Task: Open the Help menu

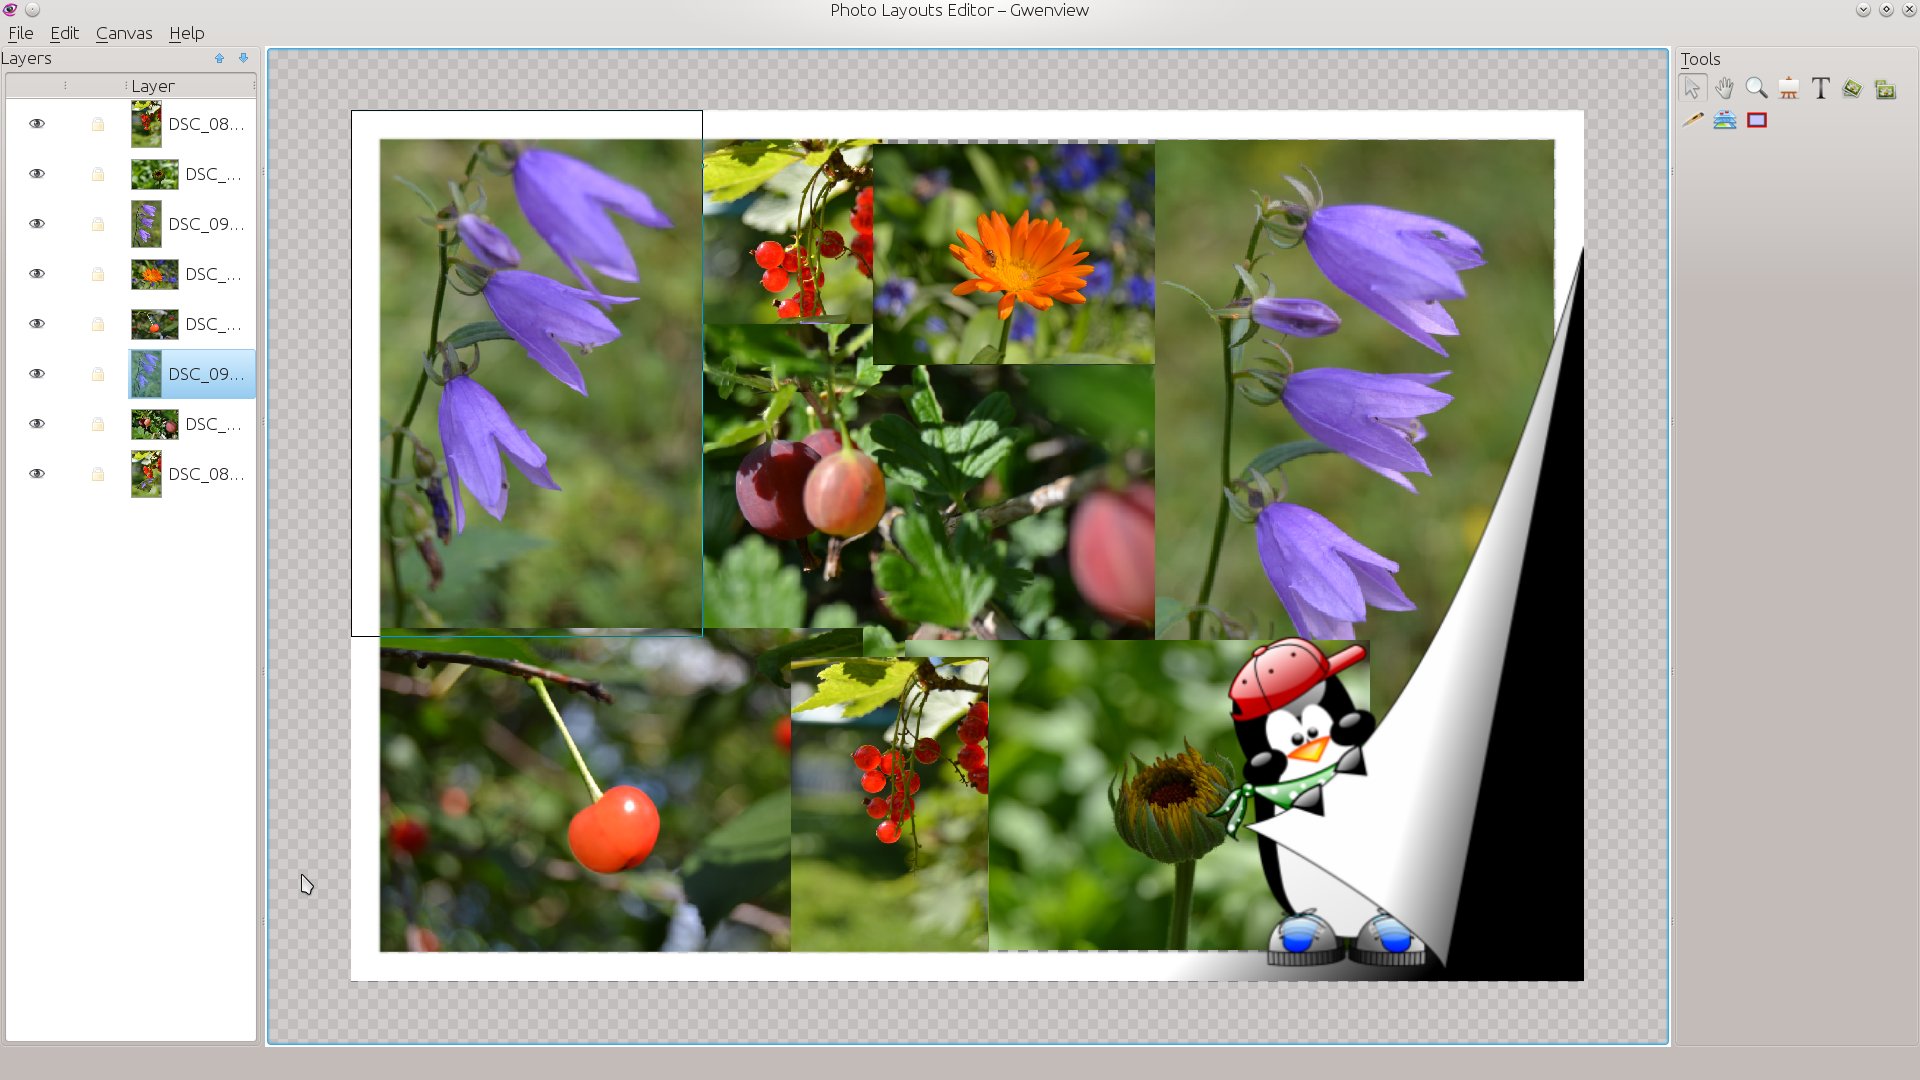Action: pyautogui.click(x=186, y=33)
